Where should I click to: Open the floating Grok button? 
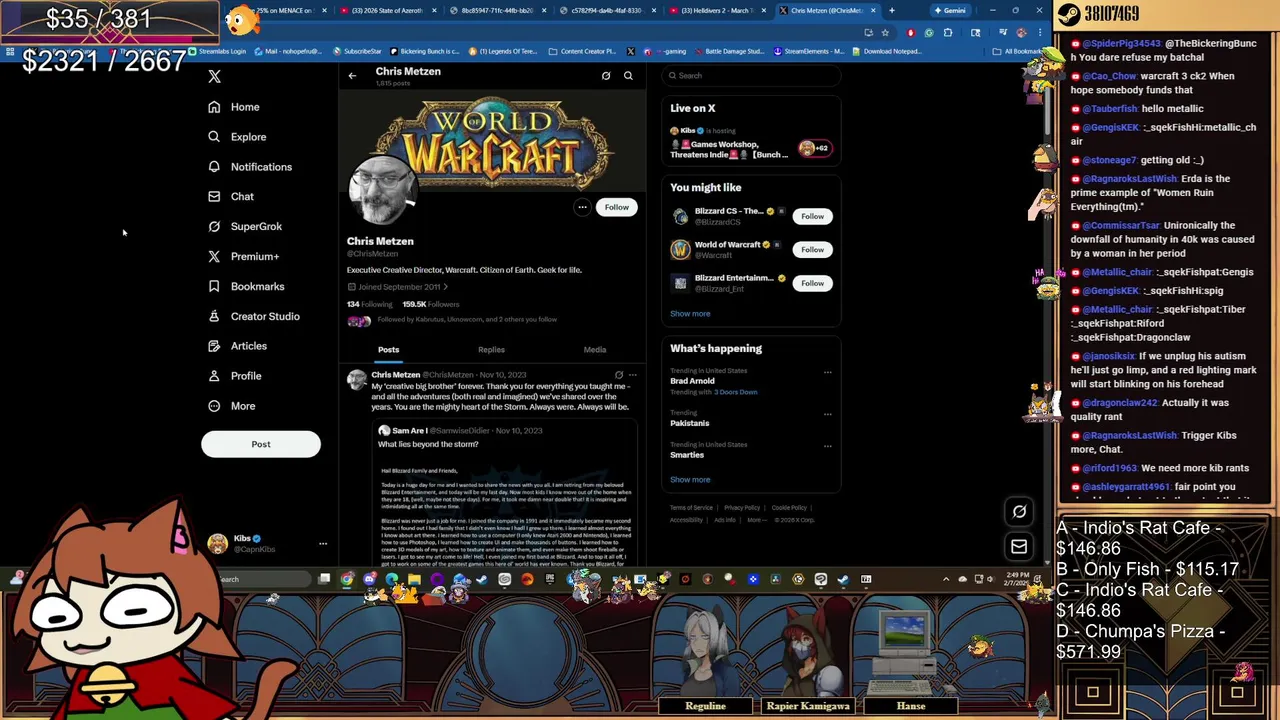point(1019,512)
